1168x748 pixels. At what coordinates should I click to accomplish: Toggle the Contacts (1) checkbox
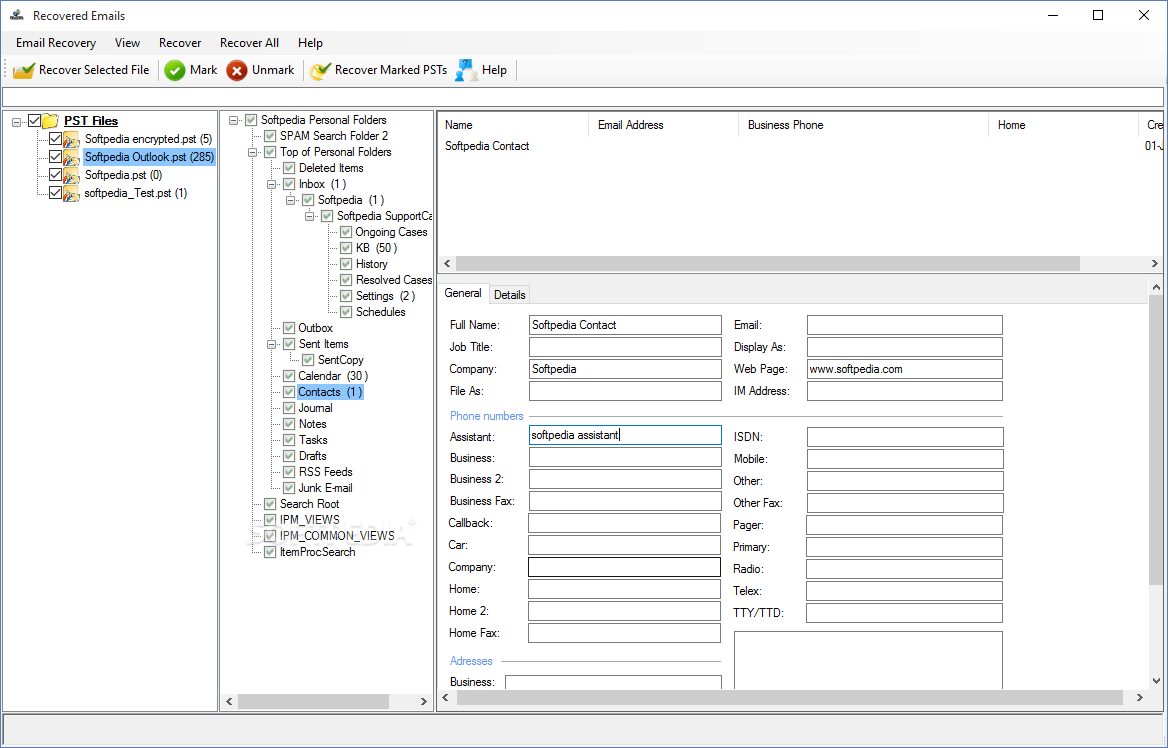pyautogui.click(x=289, y=392)
